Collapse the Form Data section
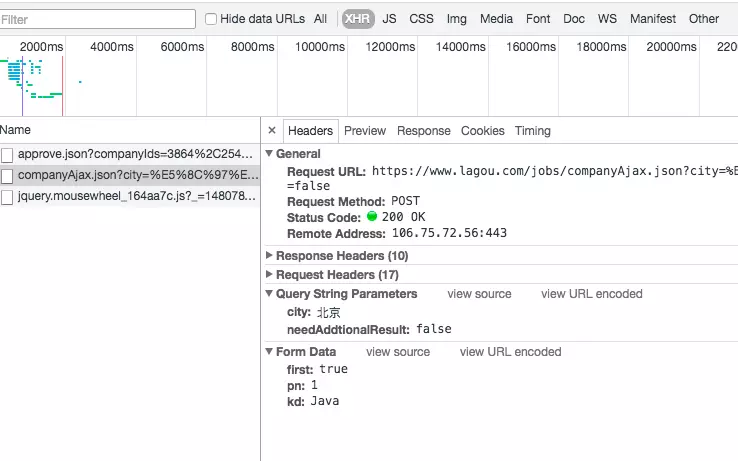 tap(269, 352)
